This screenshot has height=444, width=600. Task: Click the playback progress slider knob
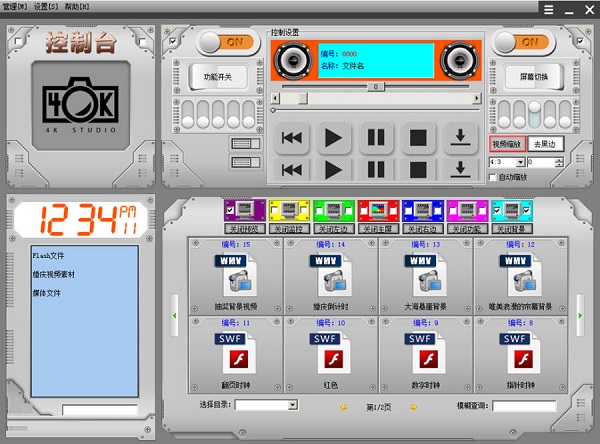point(273,110)
